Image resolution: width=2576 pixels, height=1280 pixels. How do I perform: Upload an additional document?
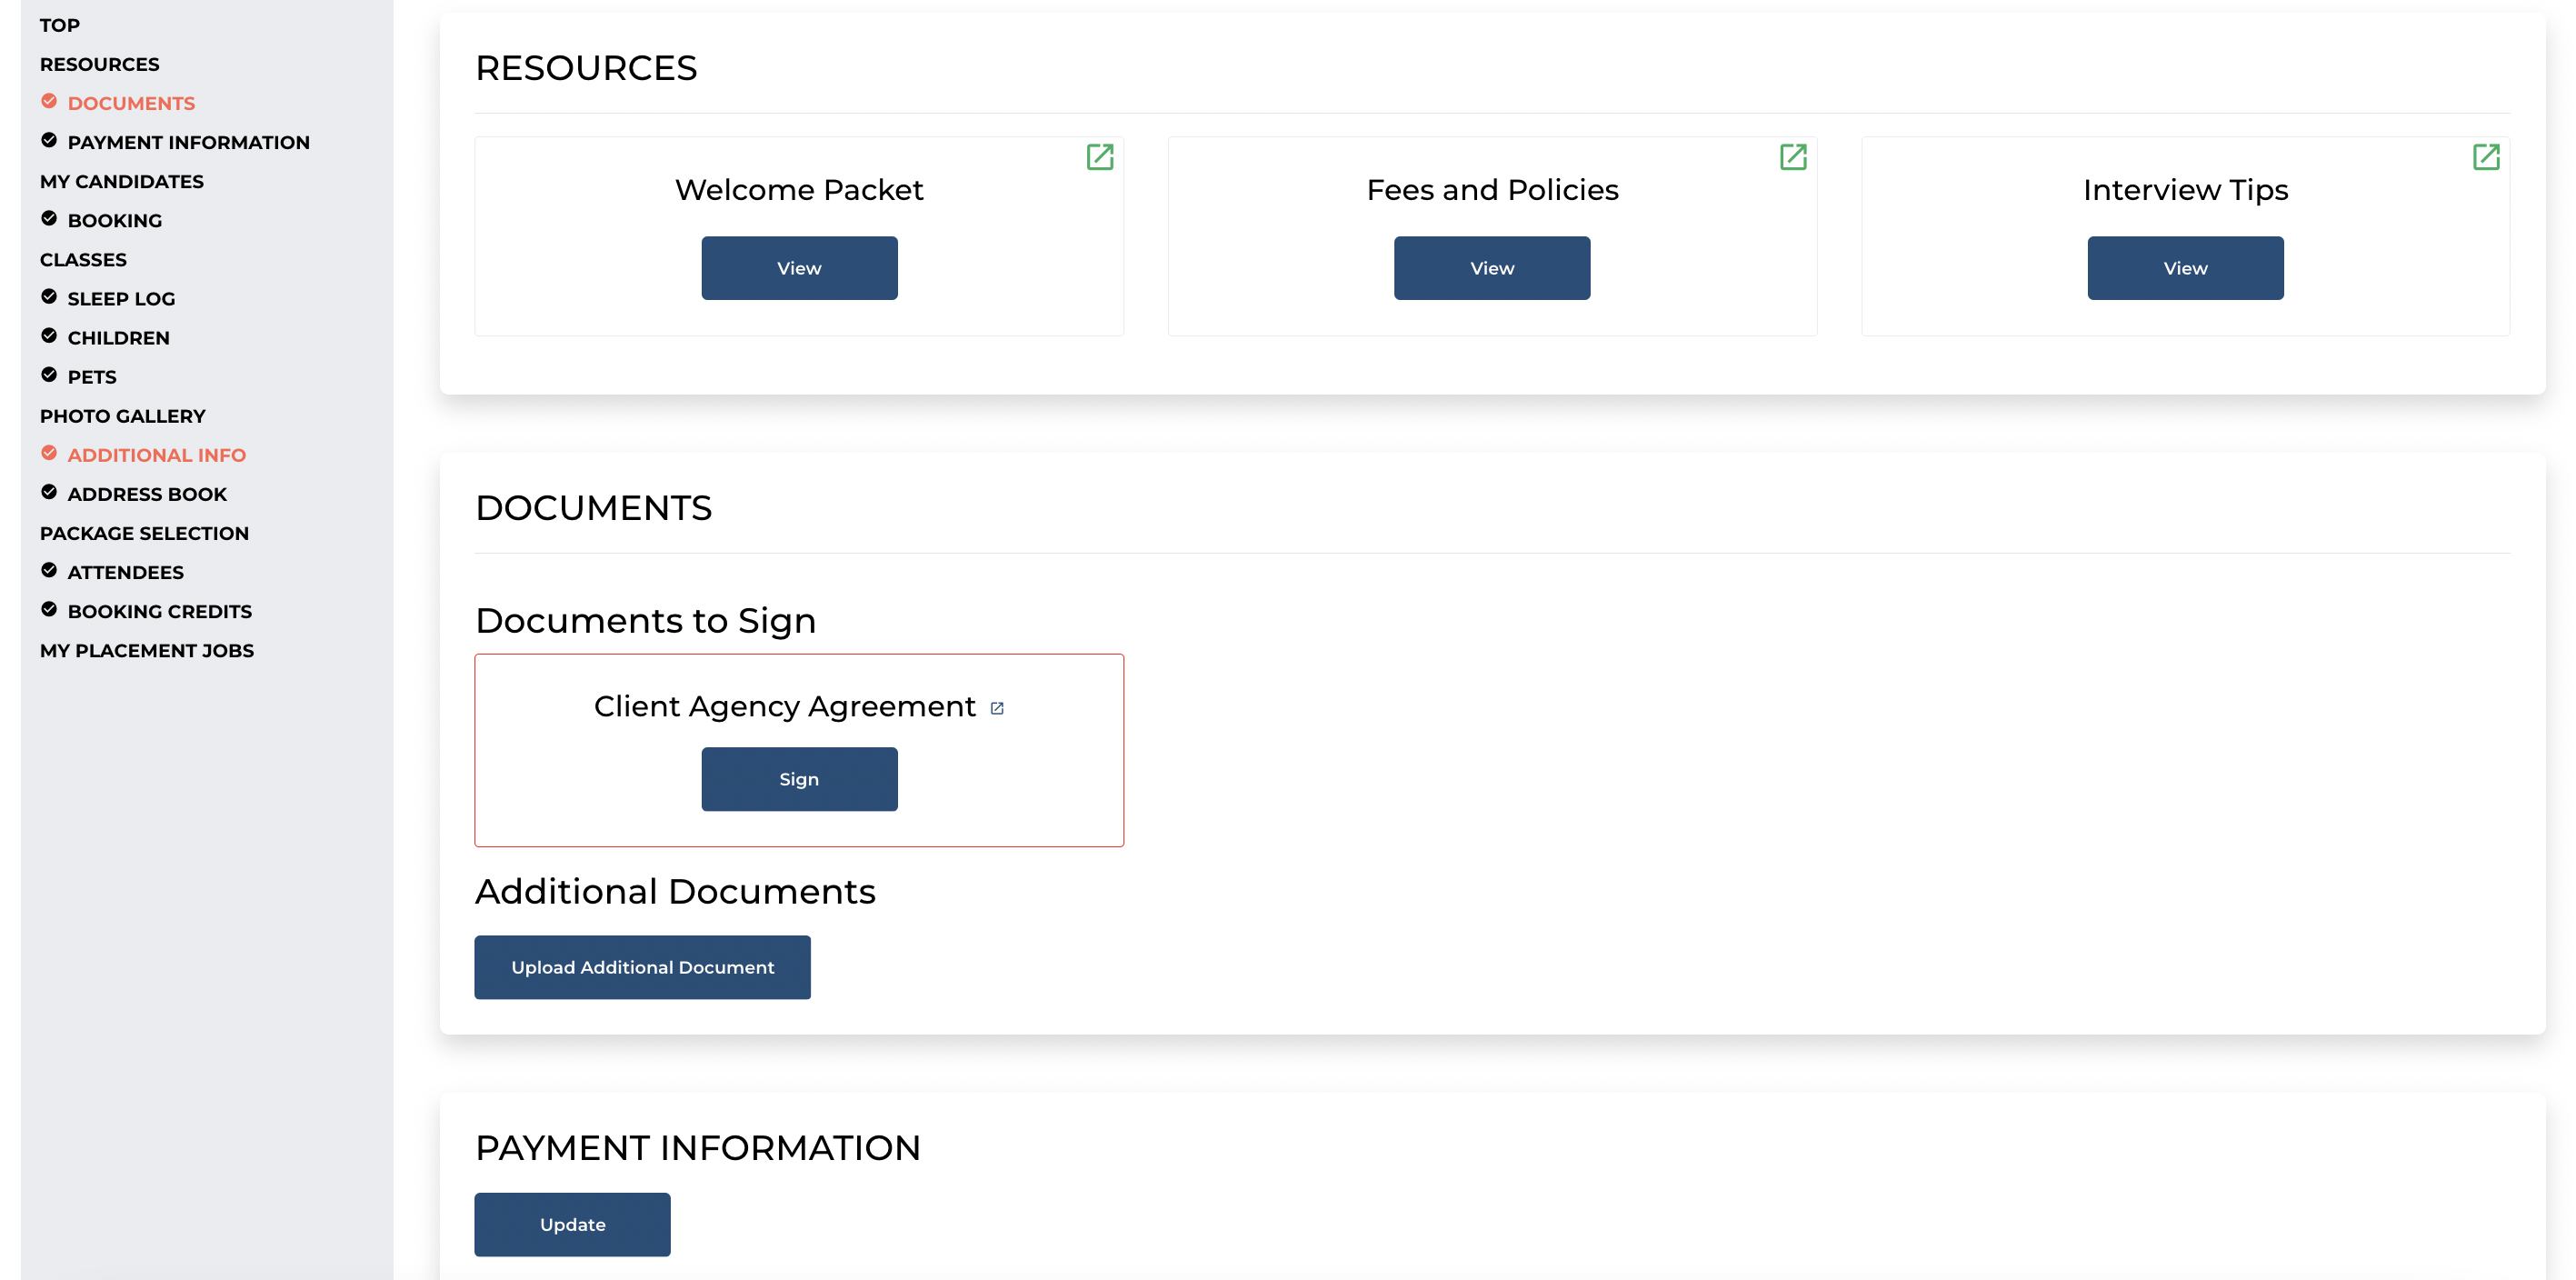tap(641, 966)
